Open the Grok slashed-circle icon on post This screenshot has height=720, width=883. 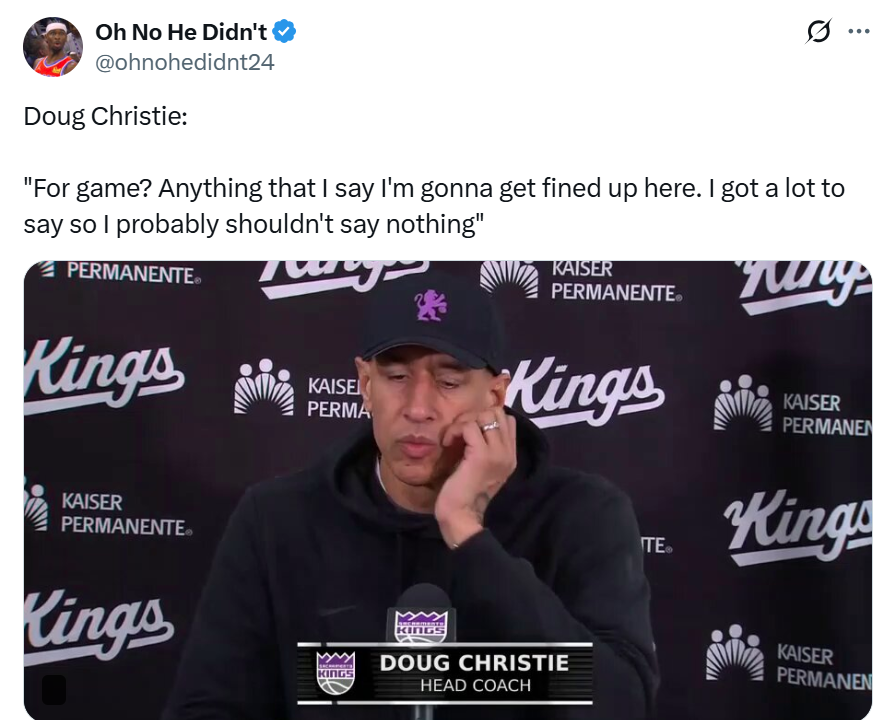818,32
